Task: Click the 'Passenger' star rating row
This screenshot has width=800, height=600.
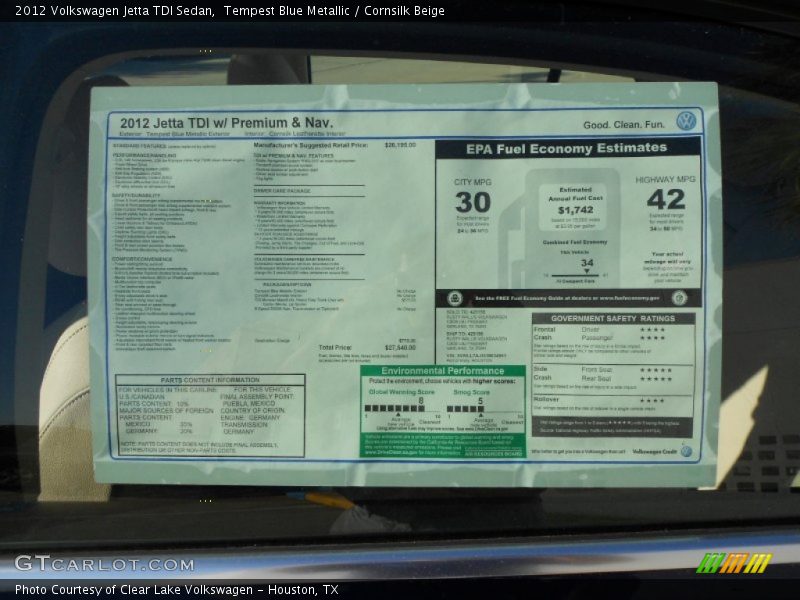Action: click(x=623, y=338)
